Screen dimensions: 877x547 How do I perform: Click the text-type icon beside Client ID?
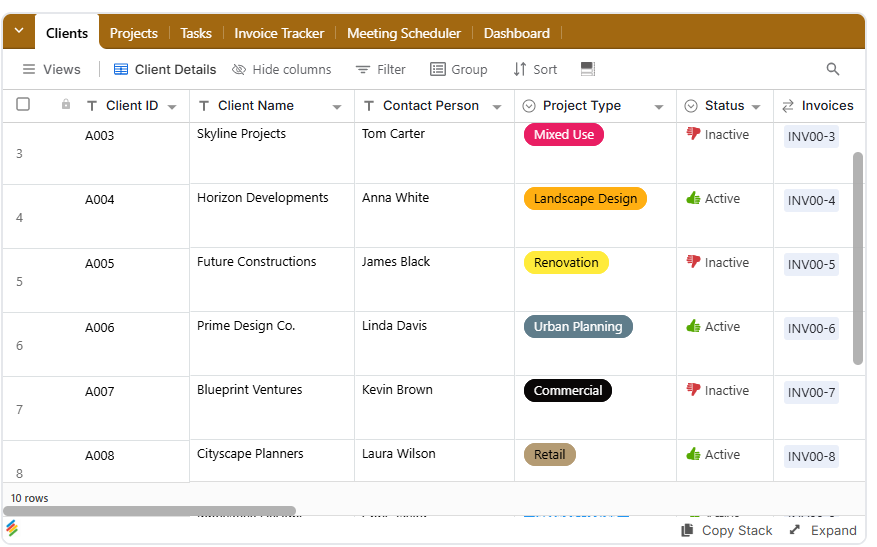92,106
